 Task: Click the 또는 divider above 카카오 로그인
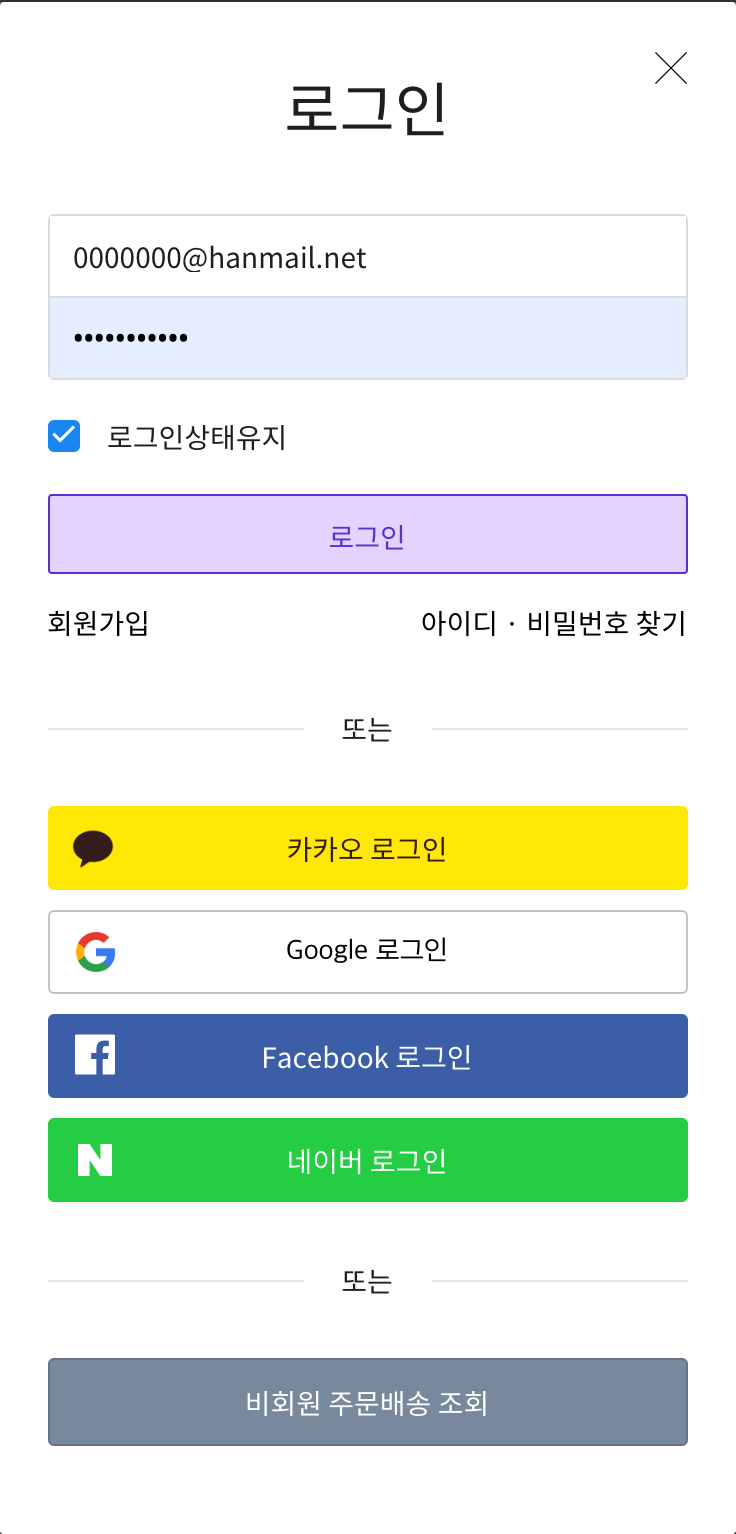click(x=367, y=729)
